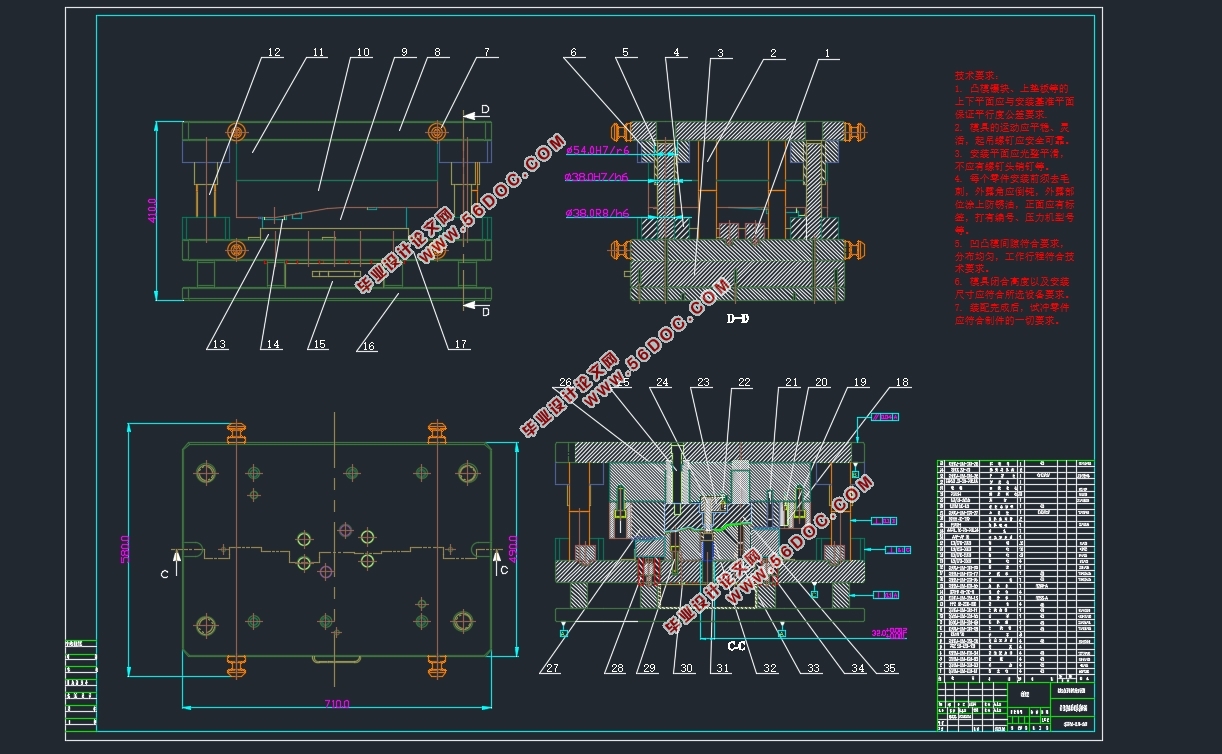Image resolution: width=1222 pixels, height=754 pixels.
Task: Select the ø38.0R8/h6 fit annotation
Action: 598,213
